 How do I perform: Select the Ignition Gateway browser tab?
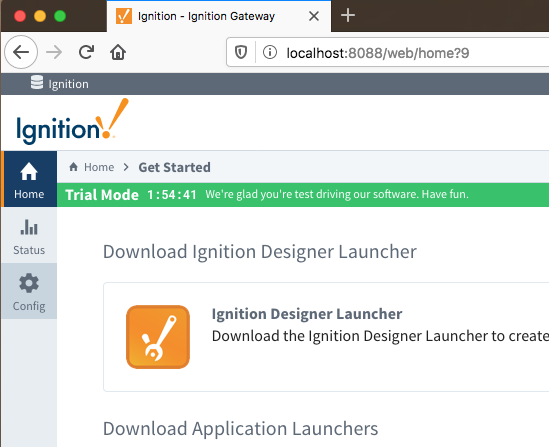(219, 16)
